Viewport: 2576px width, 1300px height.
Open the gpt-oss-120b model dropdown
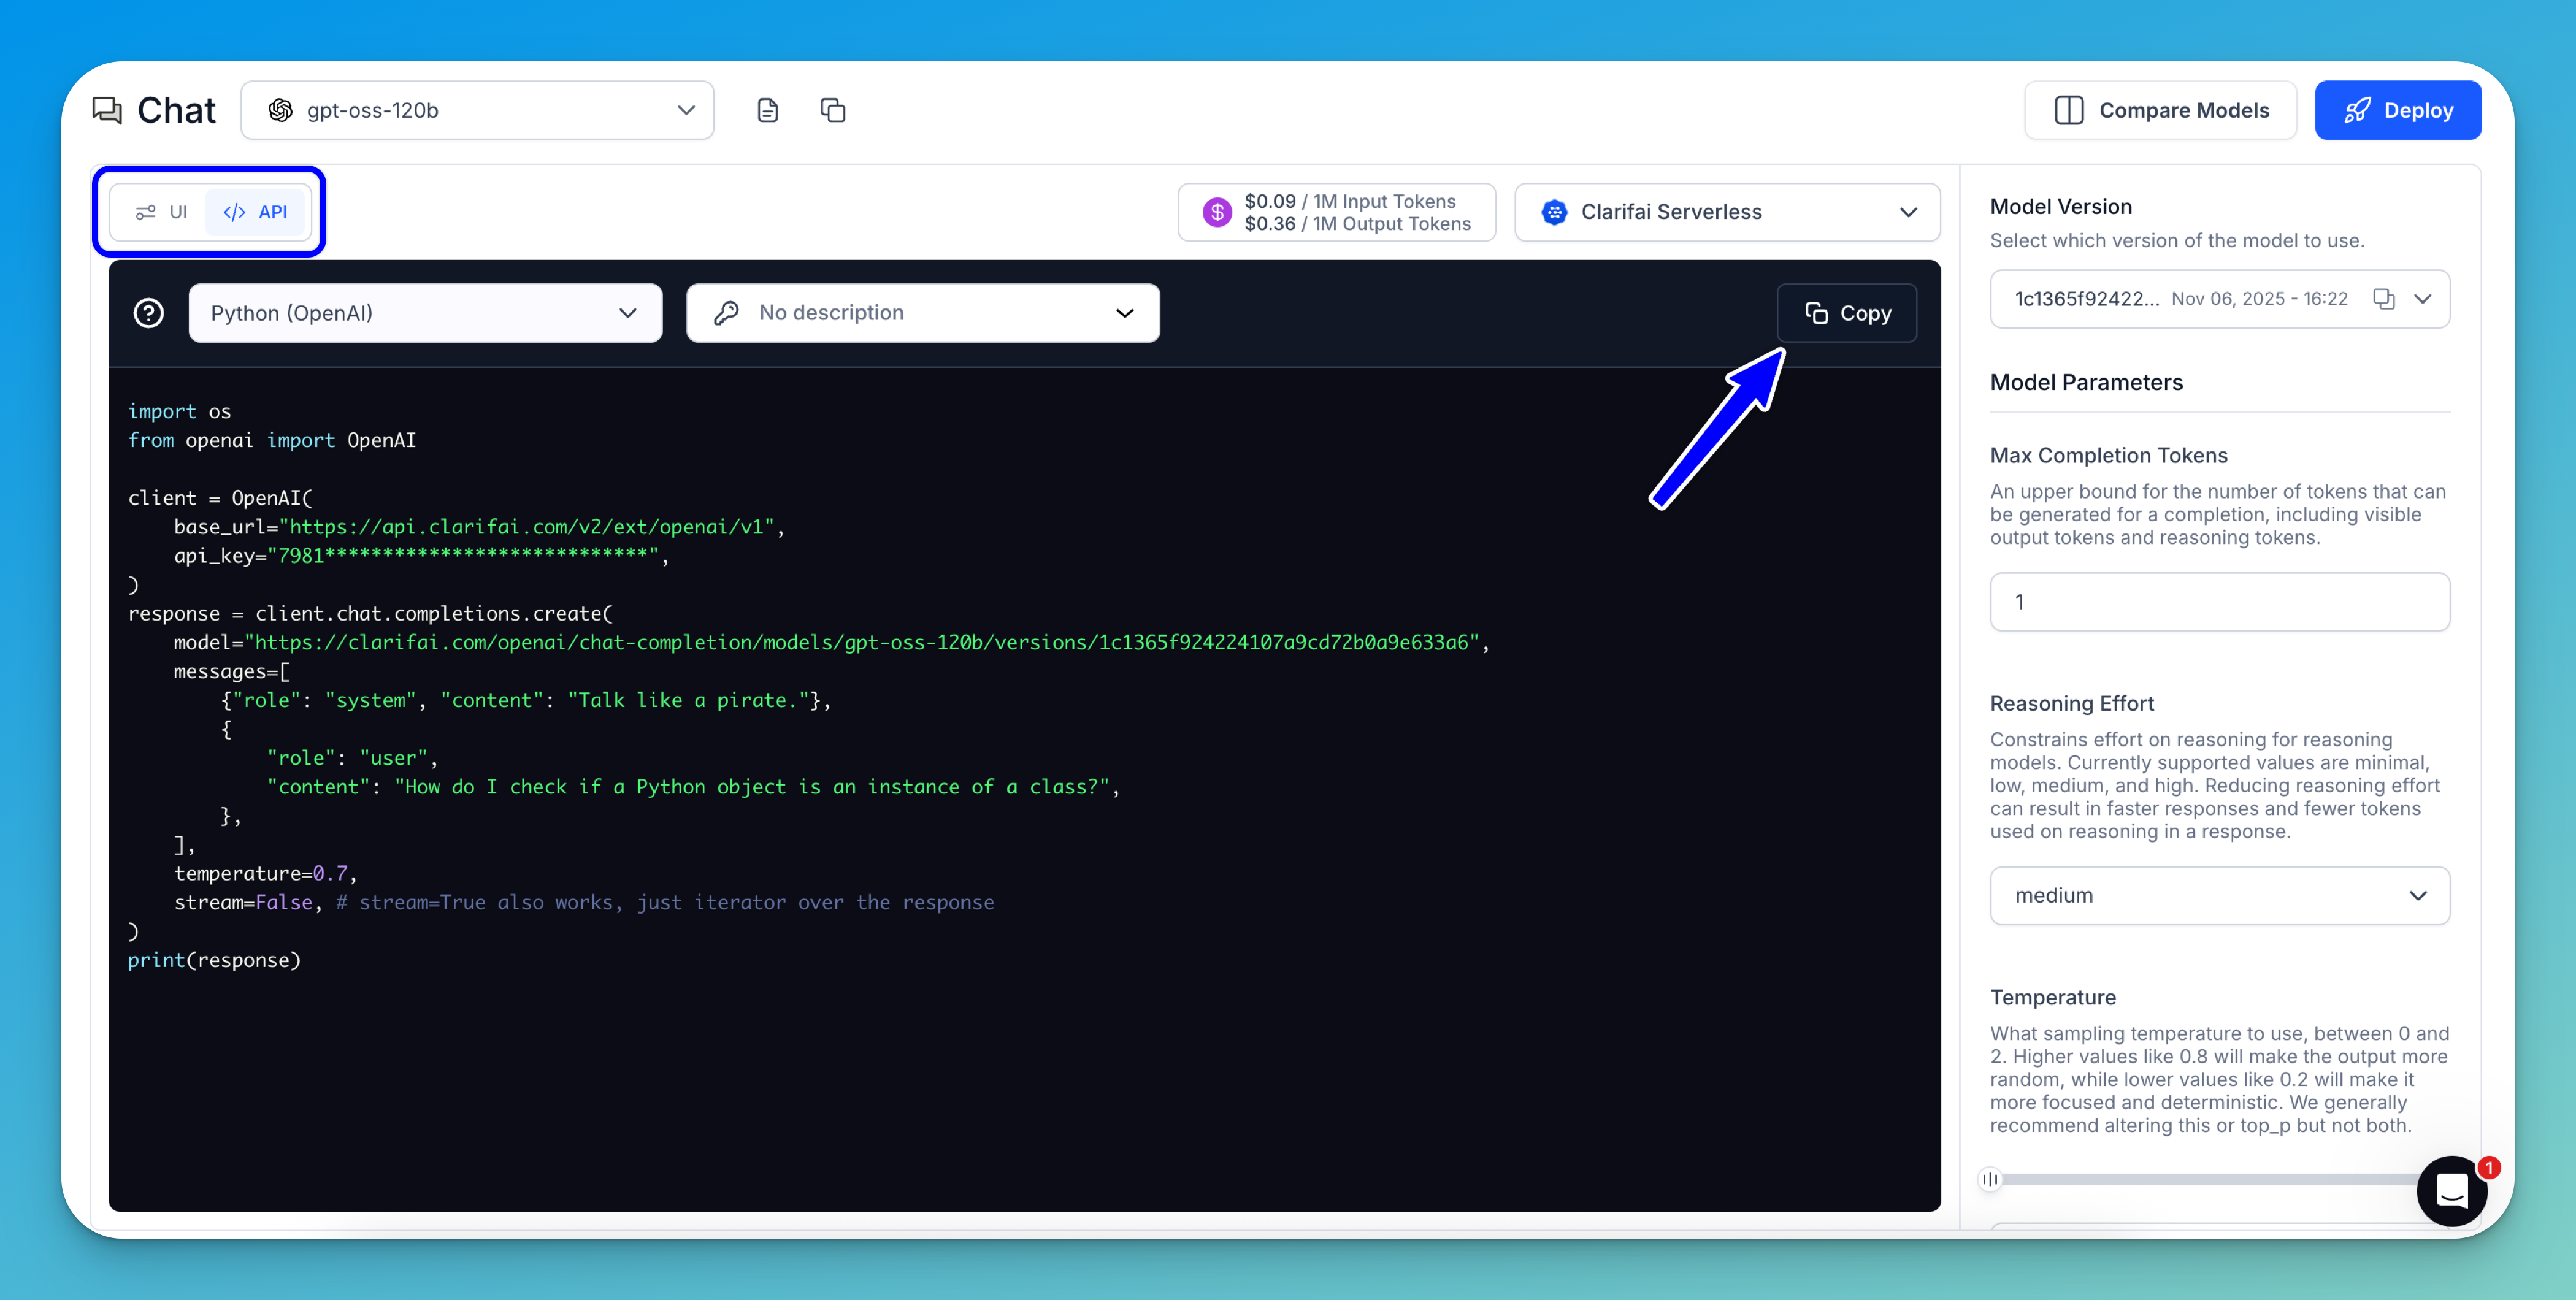coord(477,110)
